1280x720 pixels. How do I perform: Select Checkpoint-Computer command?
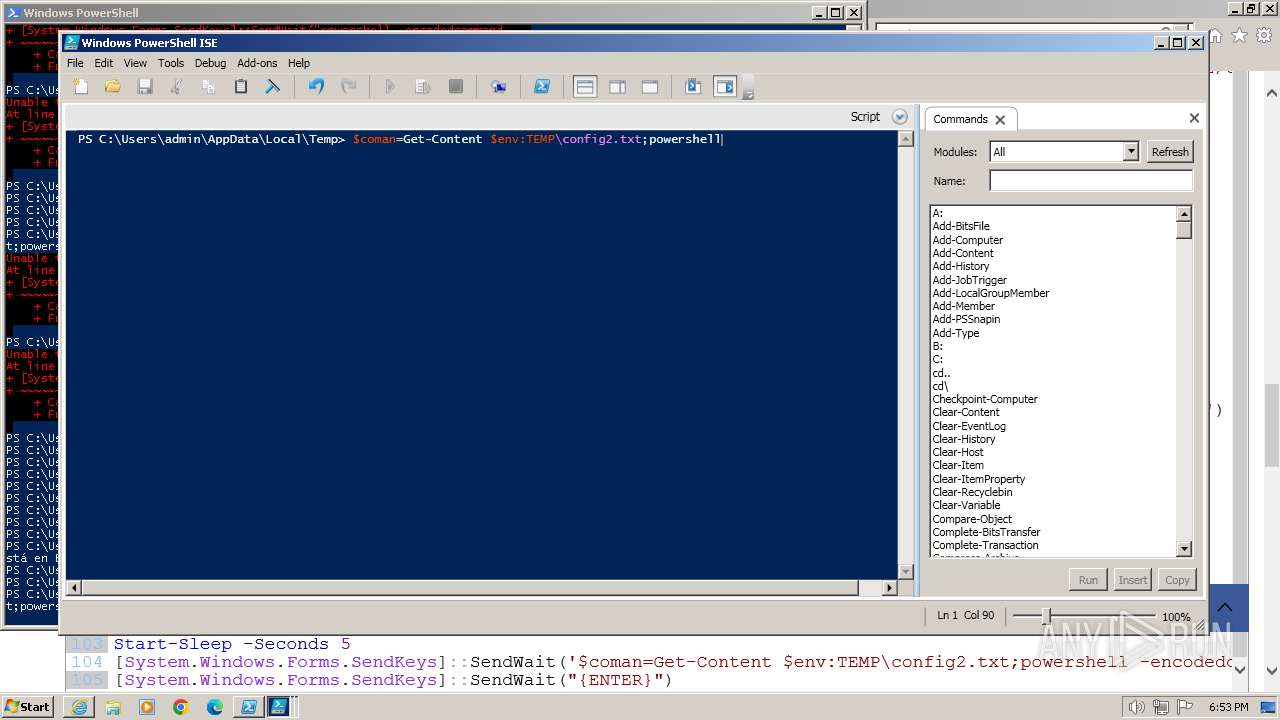point(985,399)
